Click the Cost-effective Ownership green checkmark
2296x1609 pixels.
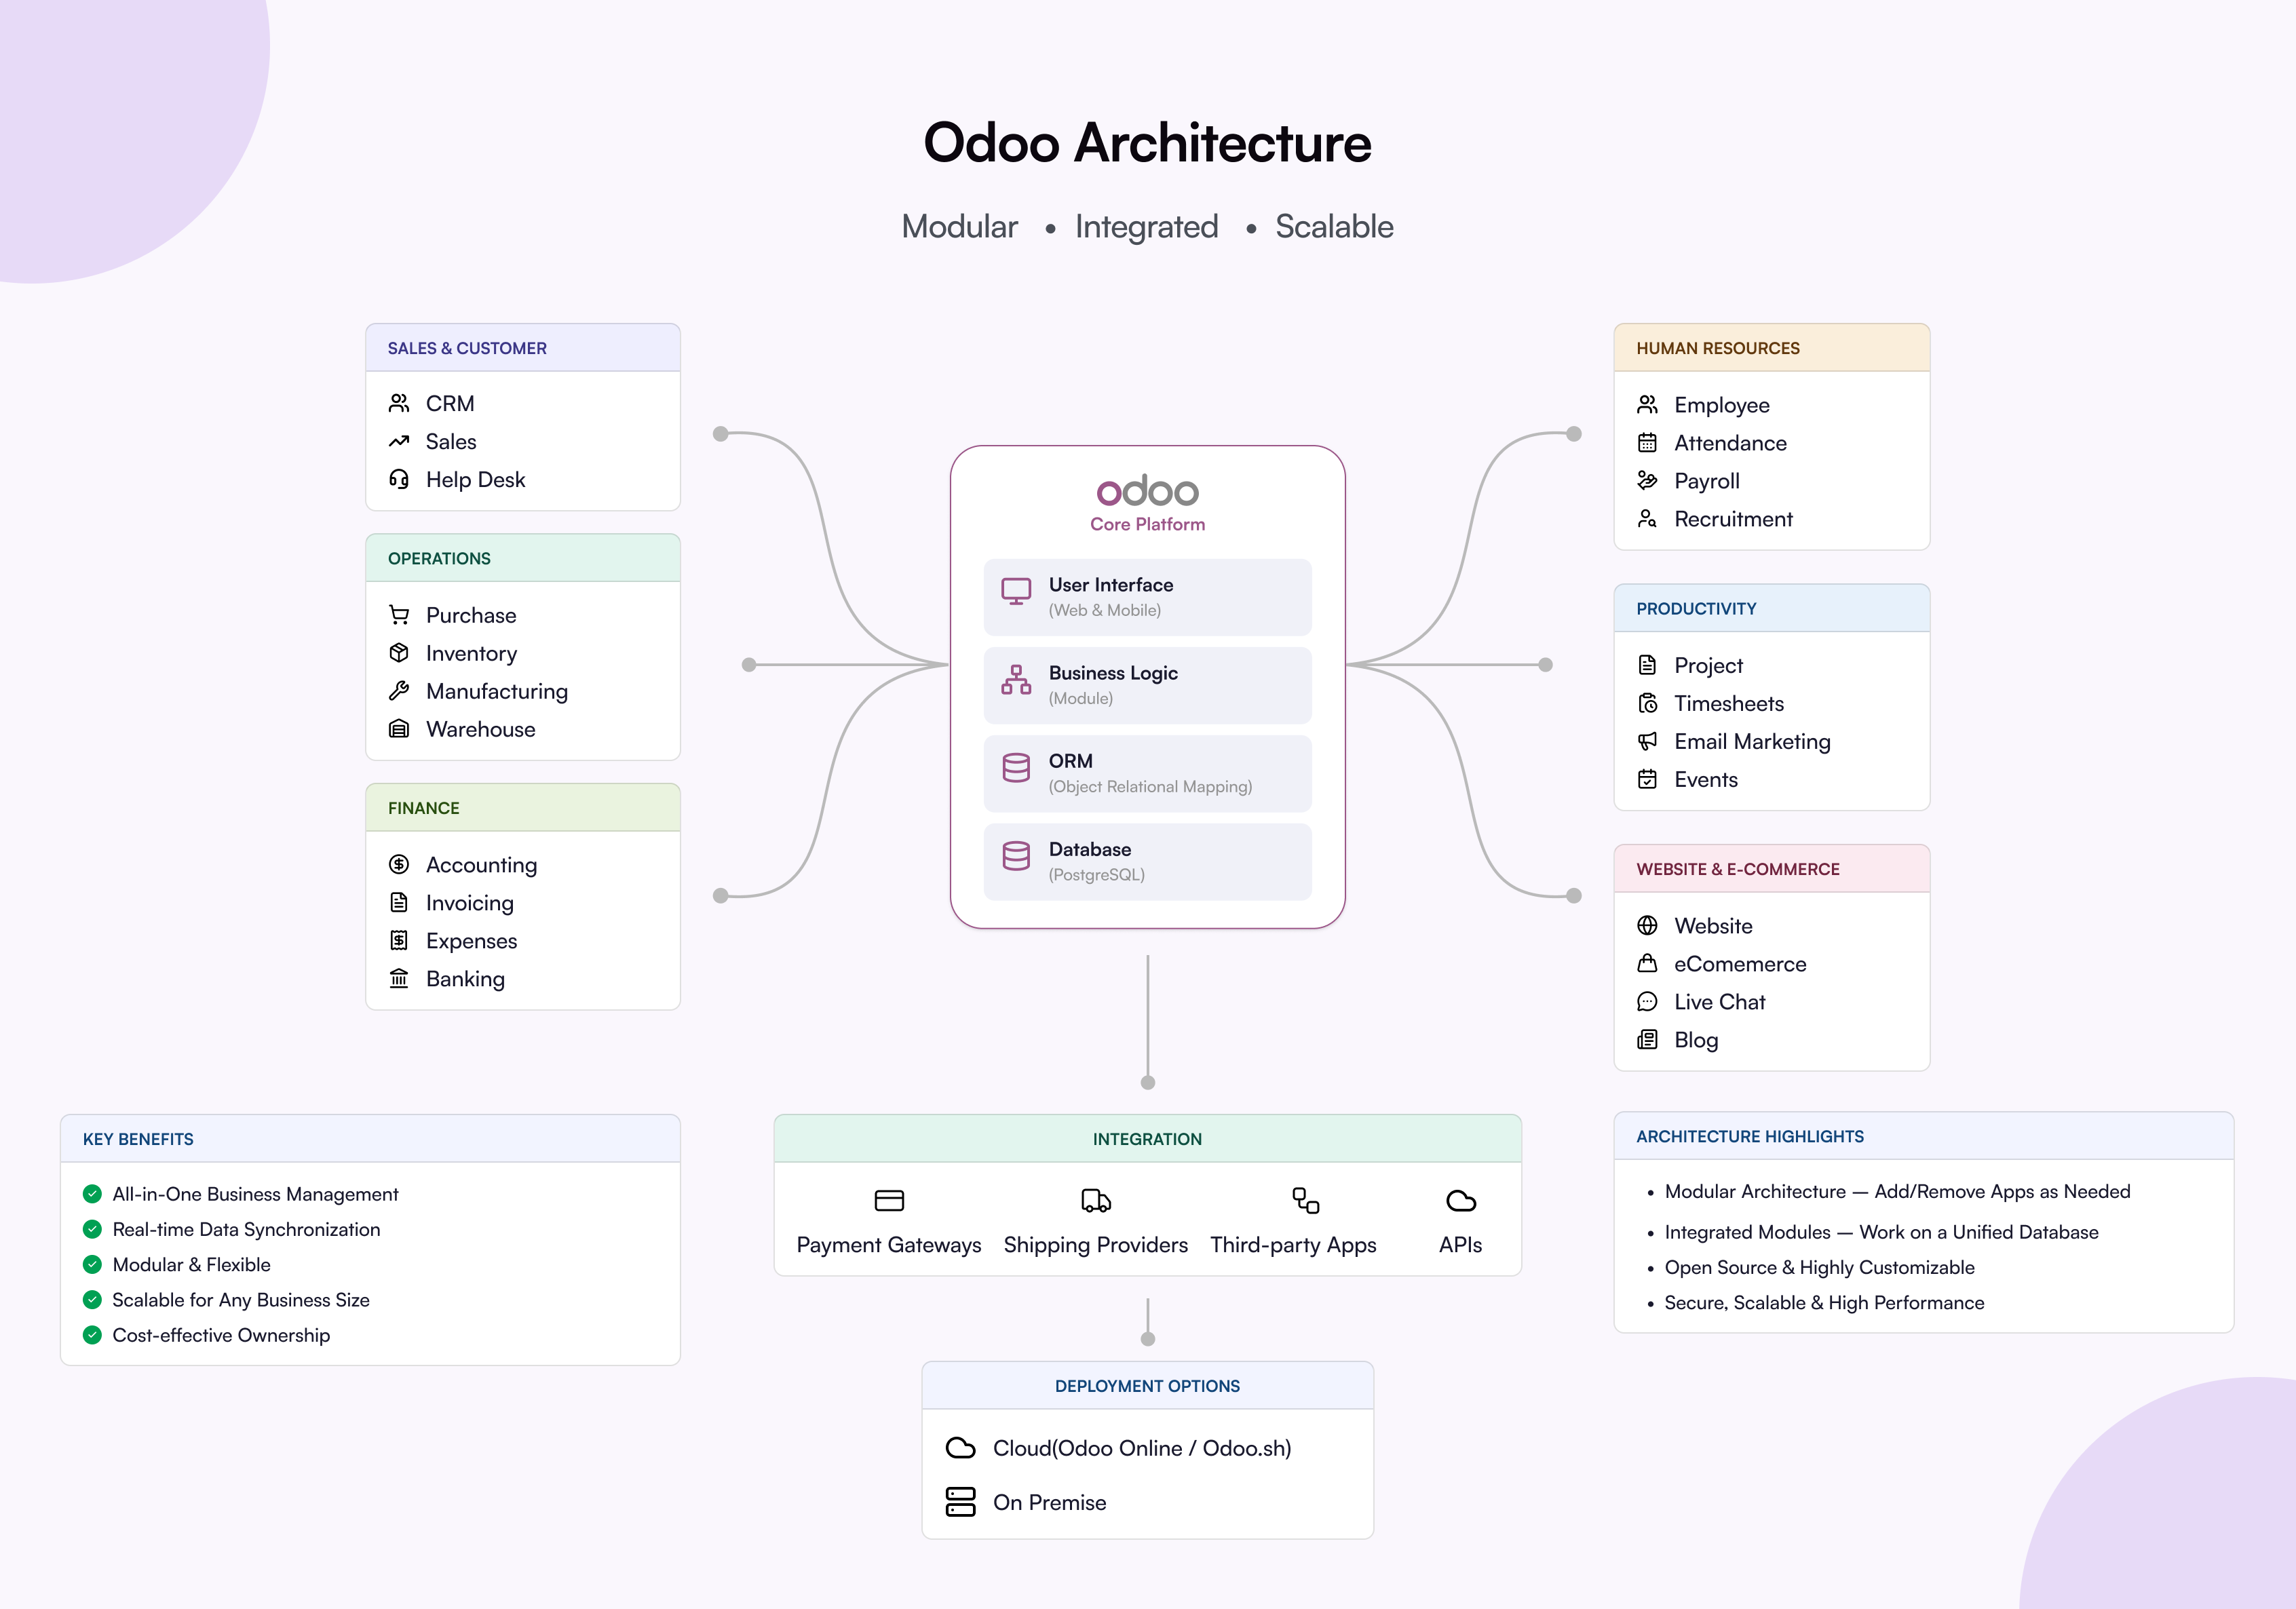pyautogui.click(x=92, y=1335)
